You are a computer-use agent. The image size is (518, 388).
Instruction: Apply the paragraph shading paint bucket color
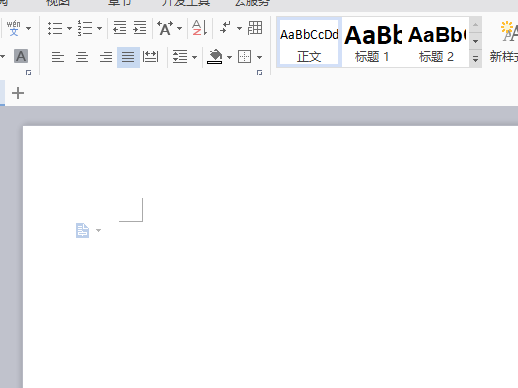point(215,57)
